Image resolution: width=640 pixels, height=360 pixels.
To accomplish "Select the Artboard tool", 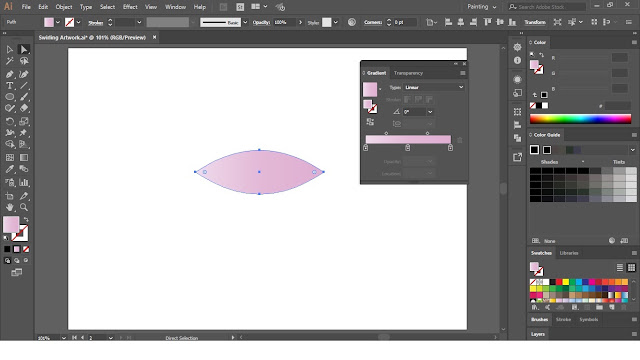I will [9, 196].
